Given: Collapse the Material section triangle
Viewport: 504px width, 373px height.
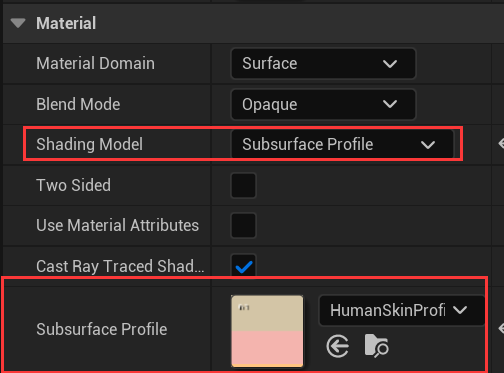Looking at the screenshot, I should tap(18, 23).
